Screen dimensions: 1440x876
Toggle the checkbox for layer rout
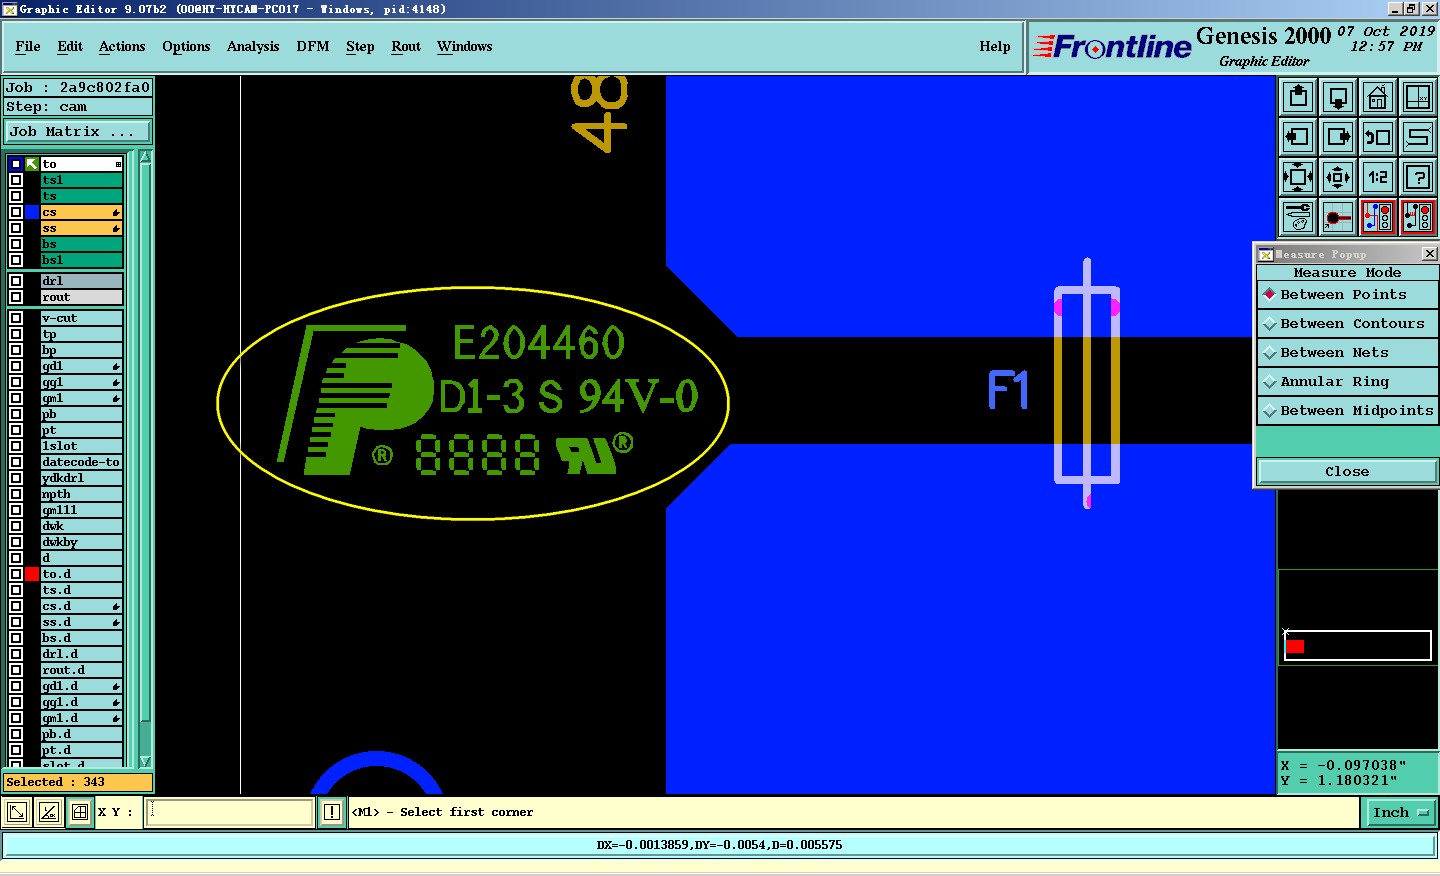pos(16,297)
